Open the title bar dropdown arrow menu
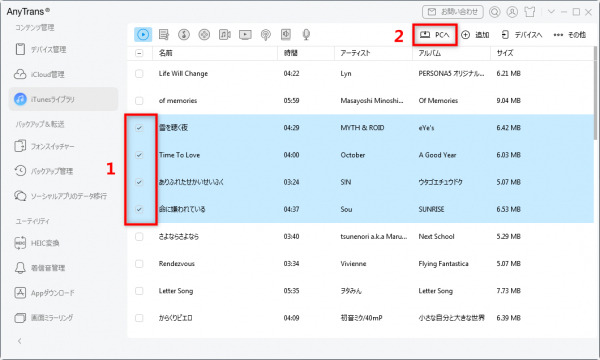This screenshot has width=600, height=360. 551,12
